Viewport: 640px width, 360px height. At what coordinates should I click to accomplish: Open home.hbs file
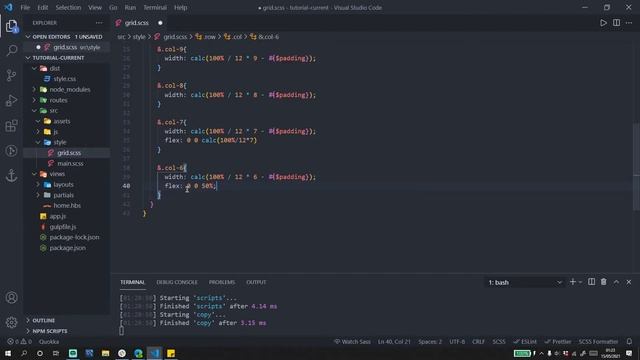click(x=67, y=206)
